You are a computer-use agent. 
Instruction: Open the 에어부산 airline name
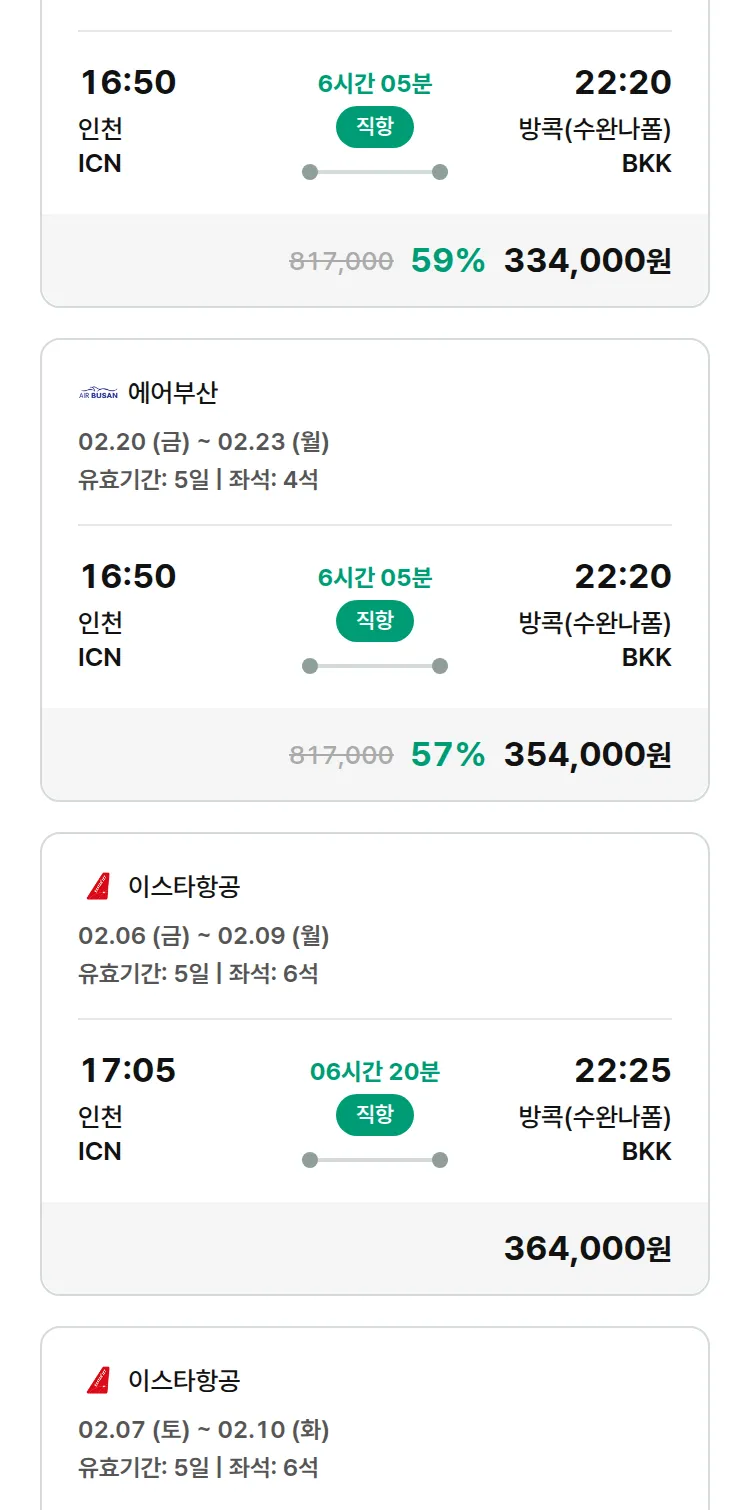(172, 393)
